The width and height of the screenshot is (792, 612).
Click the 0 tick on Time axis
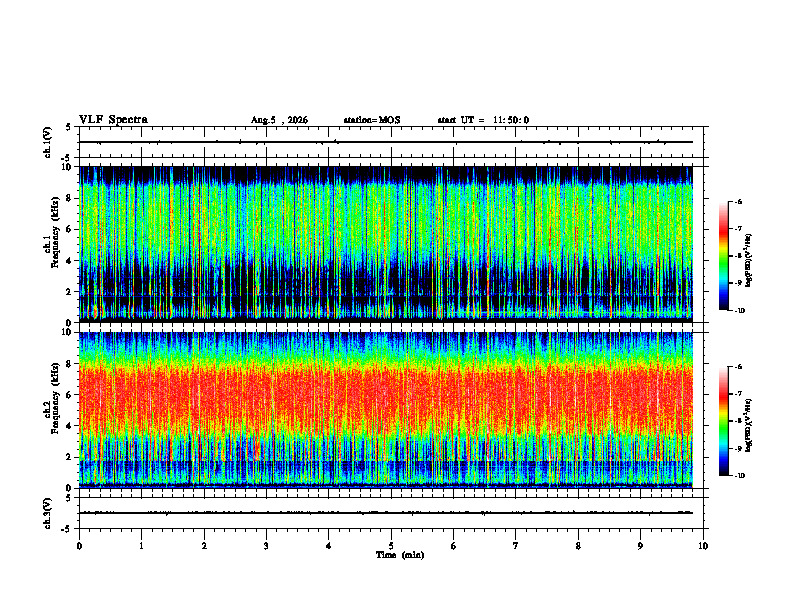(x=79, y=546)
